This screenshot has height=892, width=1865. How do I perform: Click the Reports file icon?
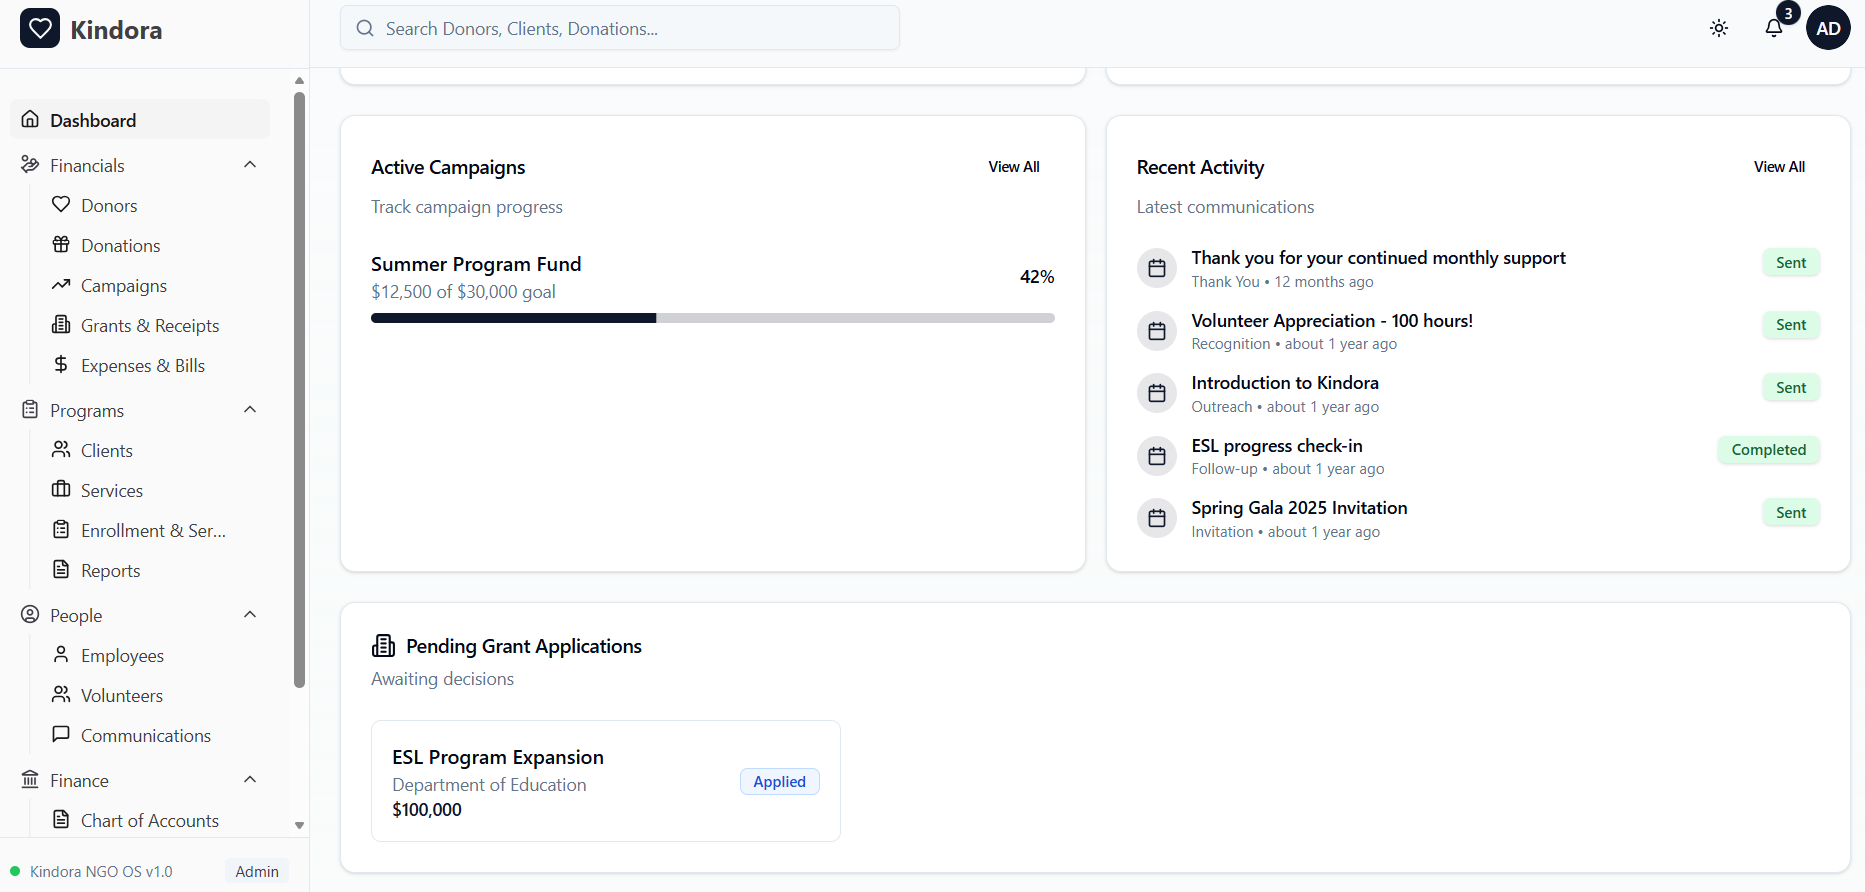coord(61,569)
